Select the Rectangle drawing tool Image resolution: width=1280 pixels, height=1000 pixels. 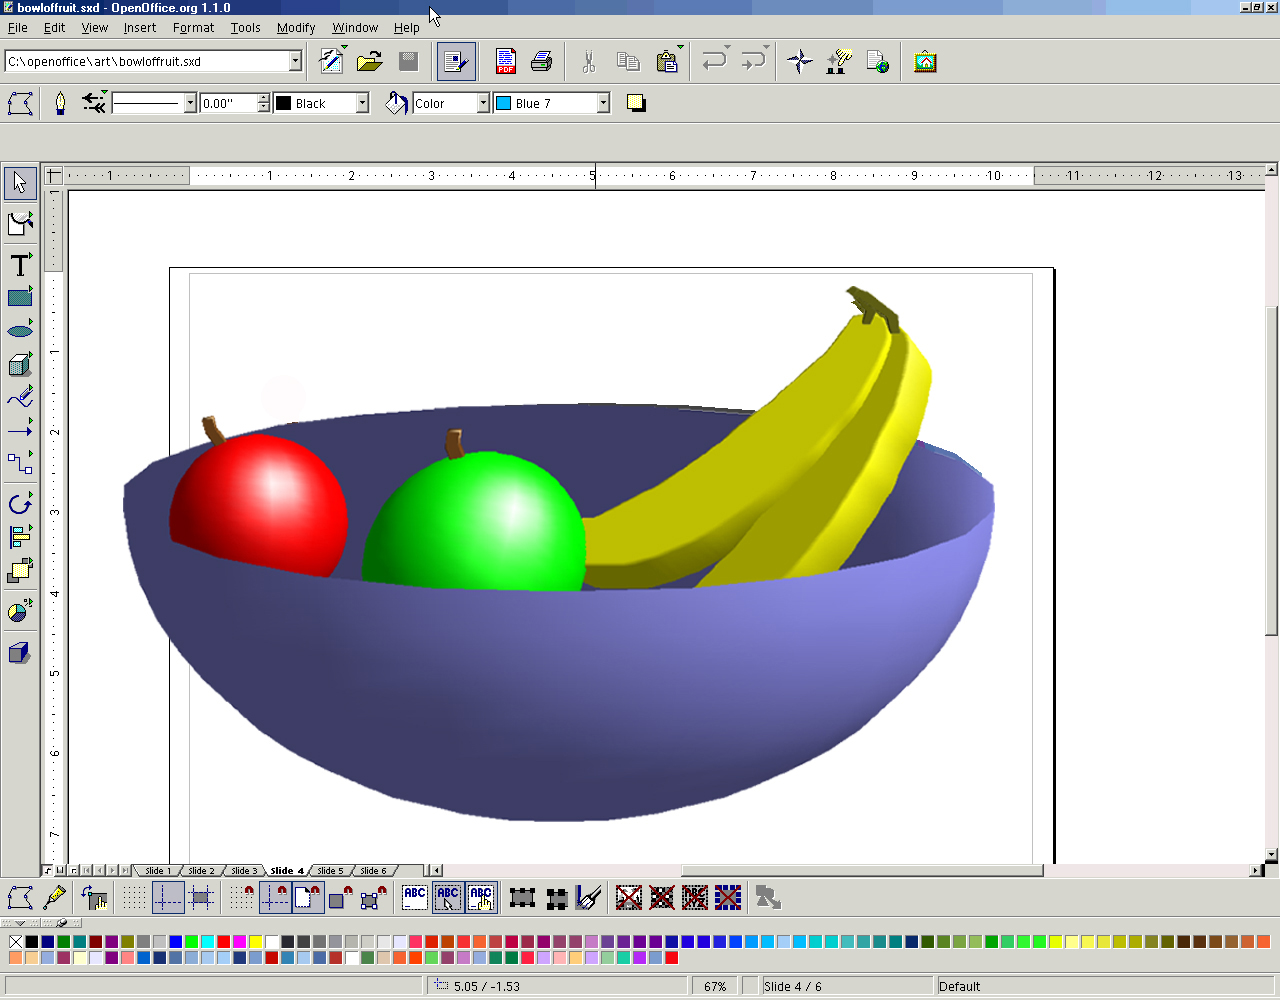(x=20, y=298)
